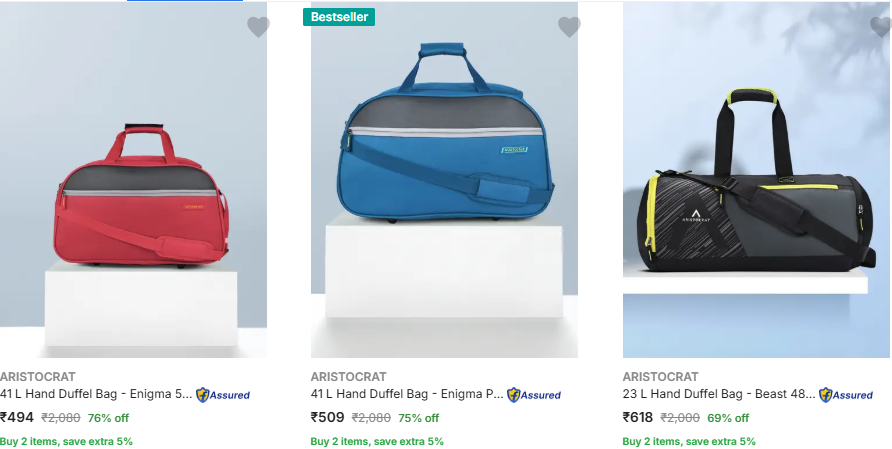
Task: Open 23 L Hand Duffel Bag Beast 48... link
Action: [x=719, y=394]
